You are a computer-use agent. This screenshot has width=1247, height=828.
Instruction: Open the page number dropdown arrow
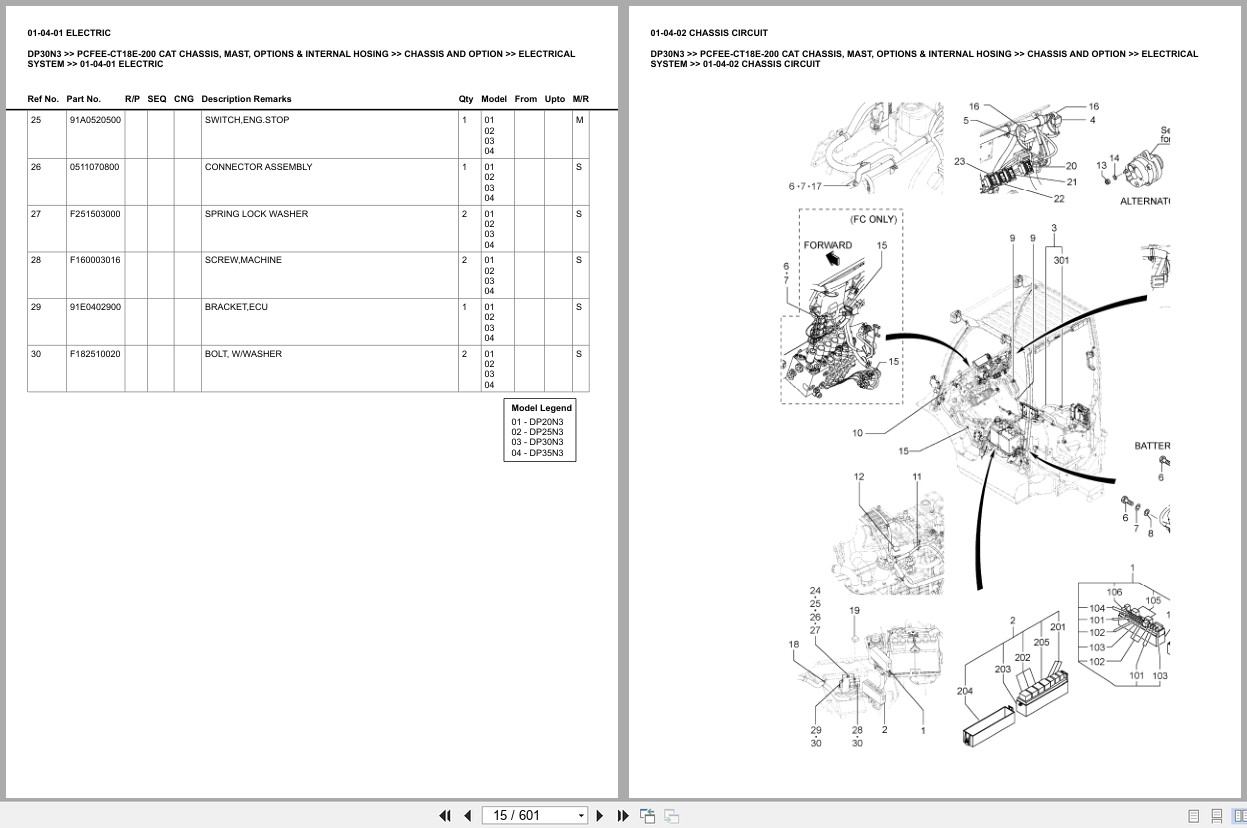(581, 816)
